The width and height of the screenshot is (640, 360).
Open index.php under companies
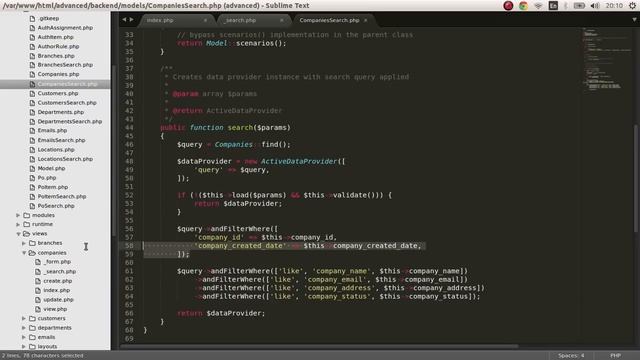(x=57, y=291)
